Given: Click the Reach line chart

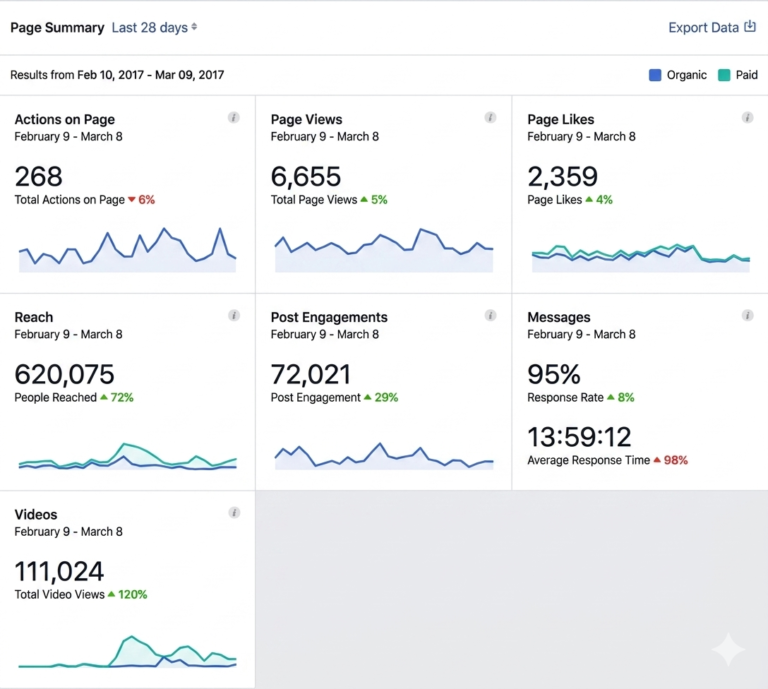Looking at the screenshot, I should point(127,456).
